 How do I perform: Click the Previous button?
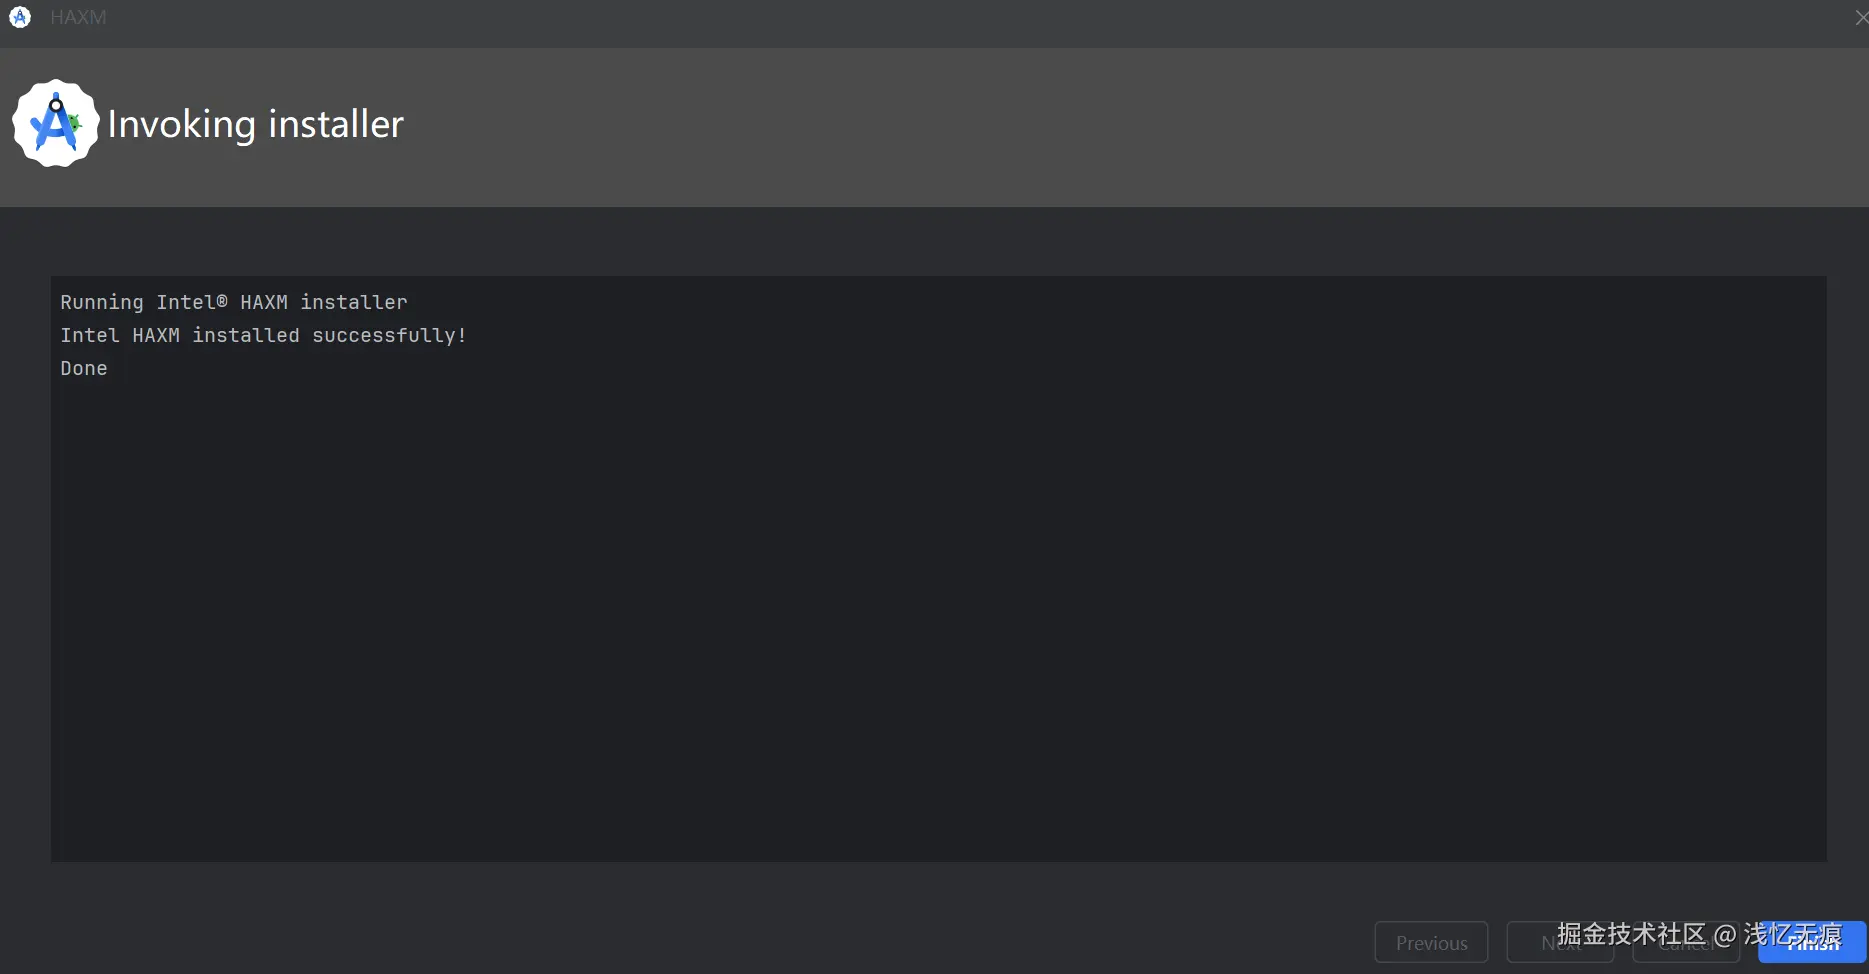[x=1431, y=942]
